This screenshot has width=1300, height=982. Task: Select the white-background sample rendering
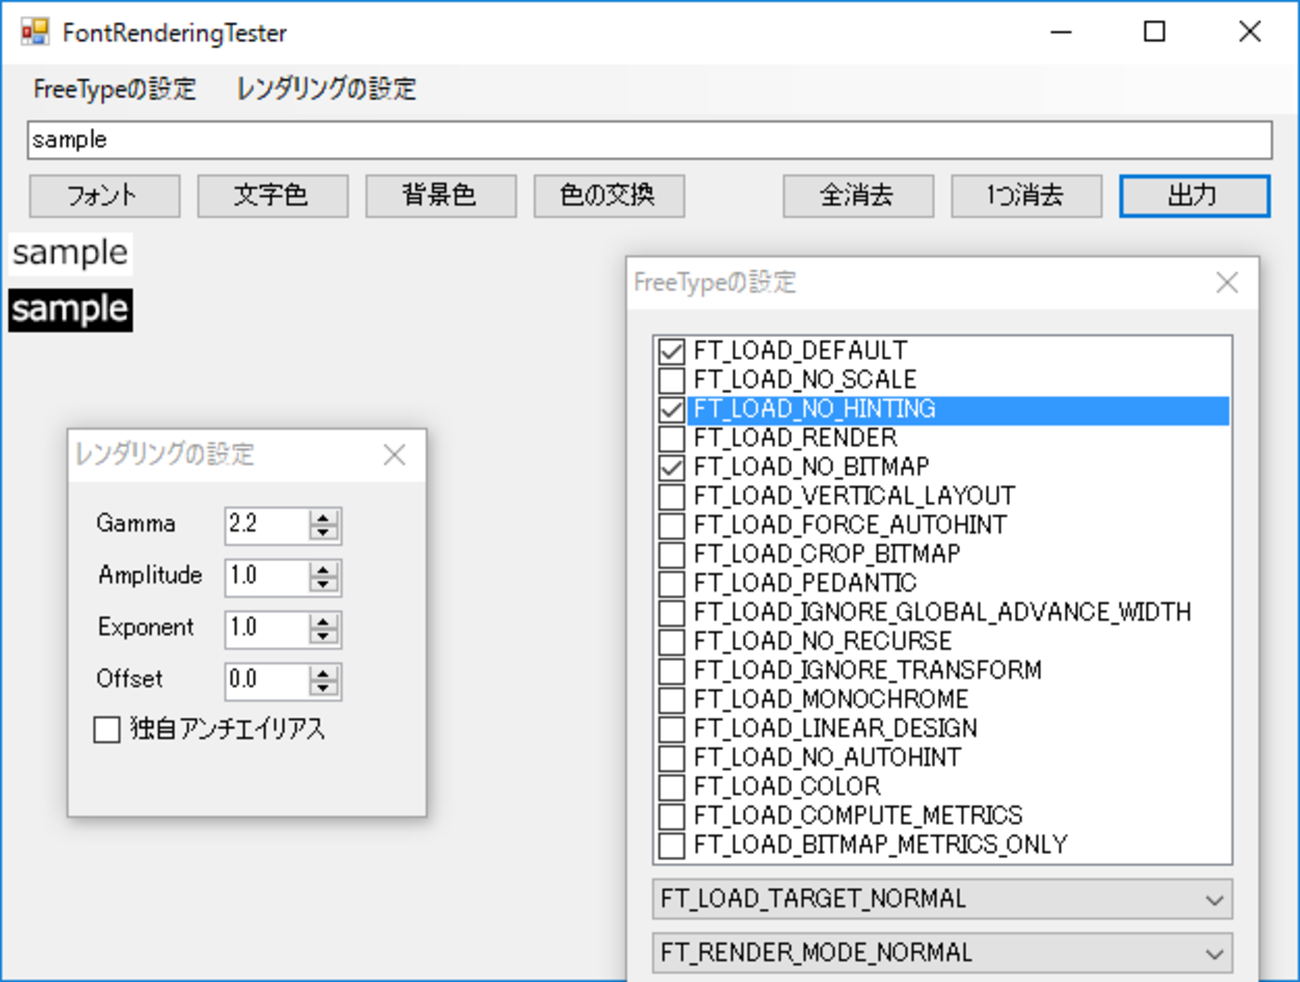(70, 253)
